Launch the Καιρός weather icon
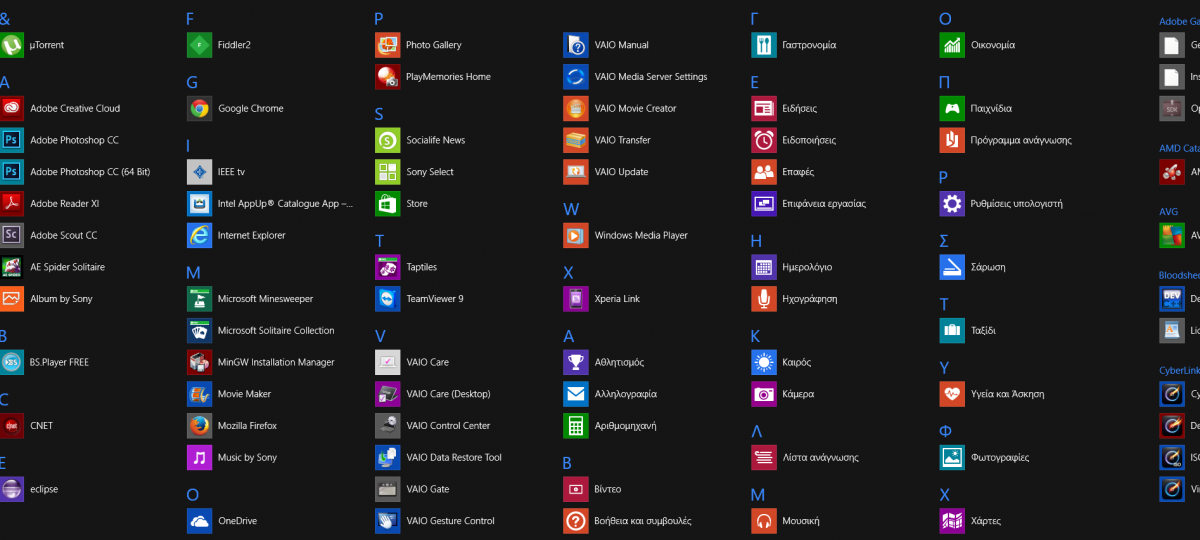Viewport: 1200px width, 540px height. pos(764,362)
